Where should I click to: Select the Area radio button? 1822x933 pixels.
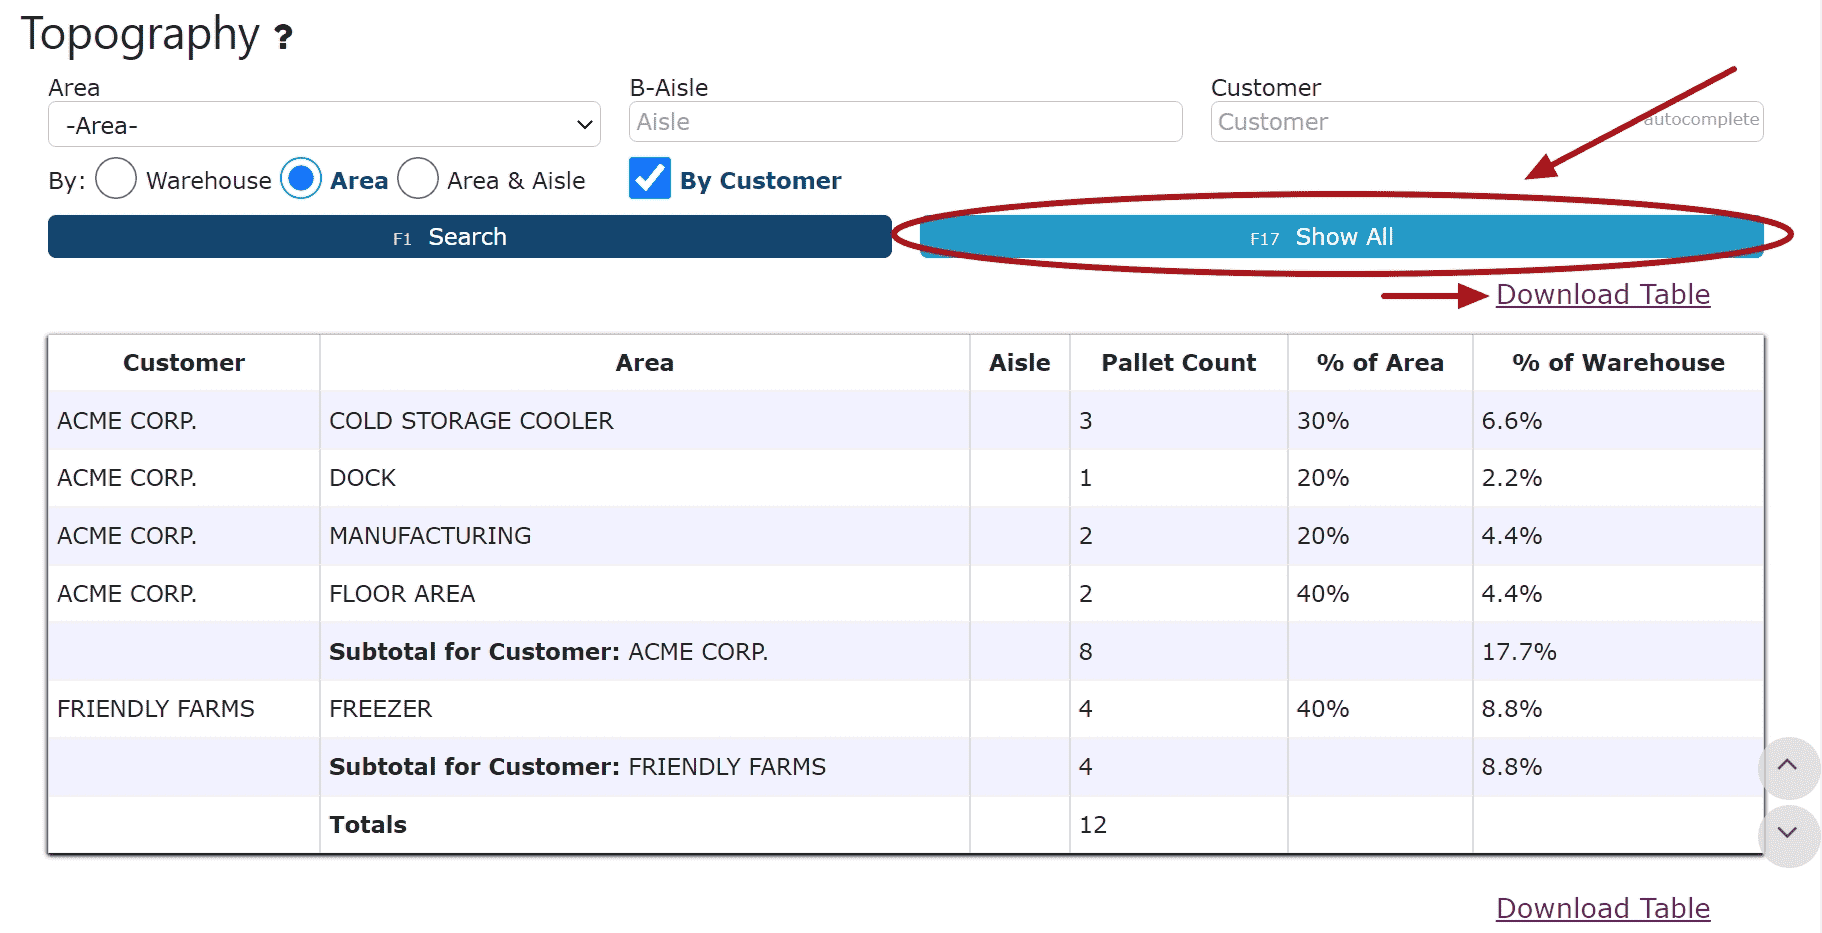(x=301, y=179)
